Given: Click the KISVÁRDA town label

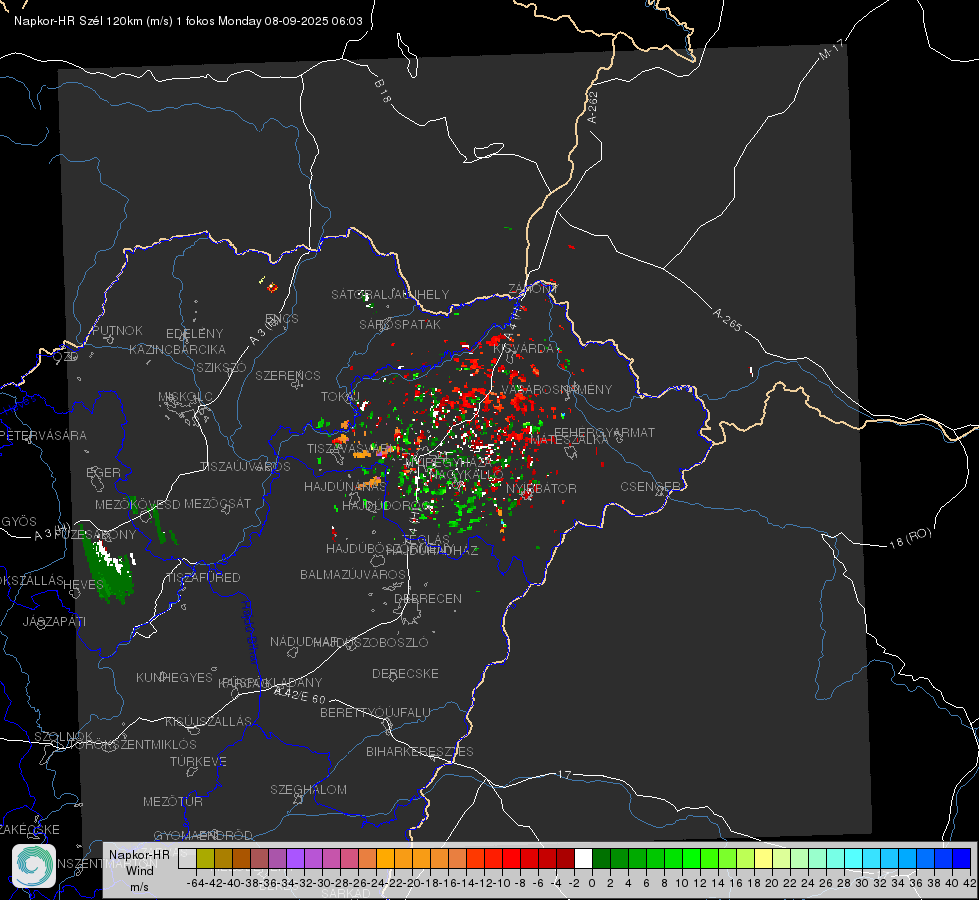Looking at the screenshot, I should [x=523, y=349].
